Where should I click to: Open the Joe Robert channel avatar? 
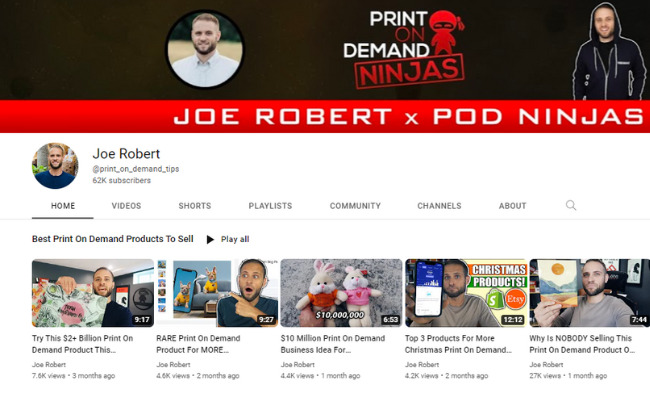click(55, 166)
